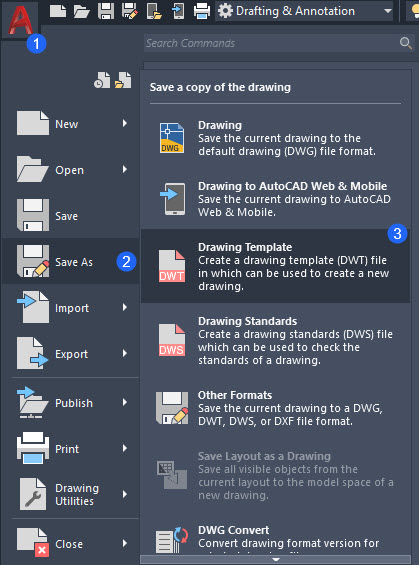Show Recent Documents icon
This screenshot has width=419, height=565.
coord(102,80)
